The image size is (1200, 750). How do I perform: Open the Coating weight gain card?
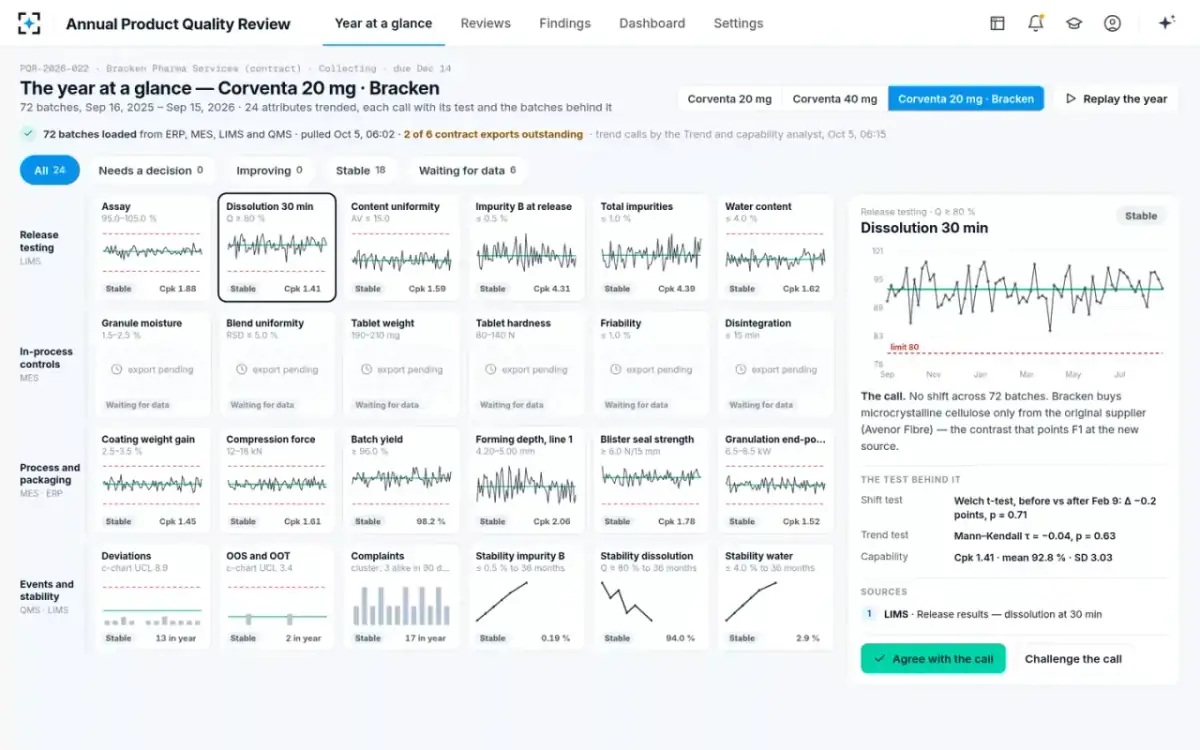[152, 480]
